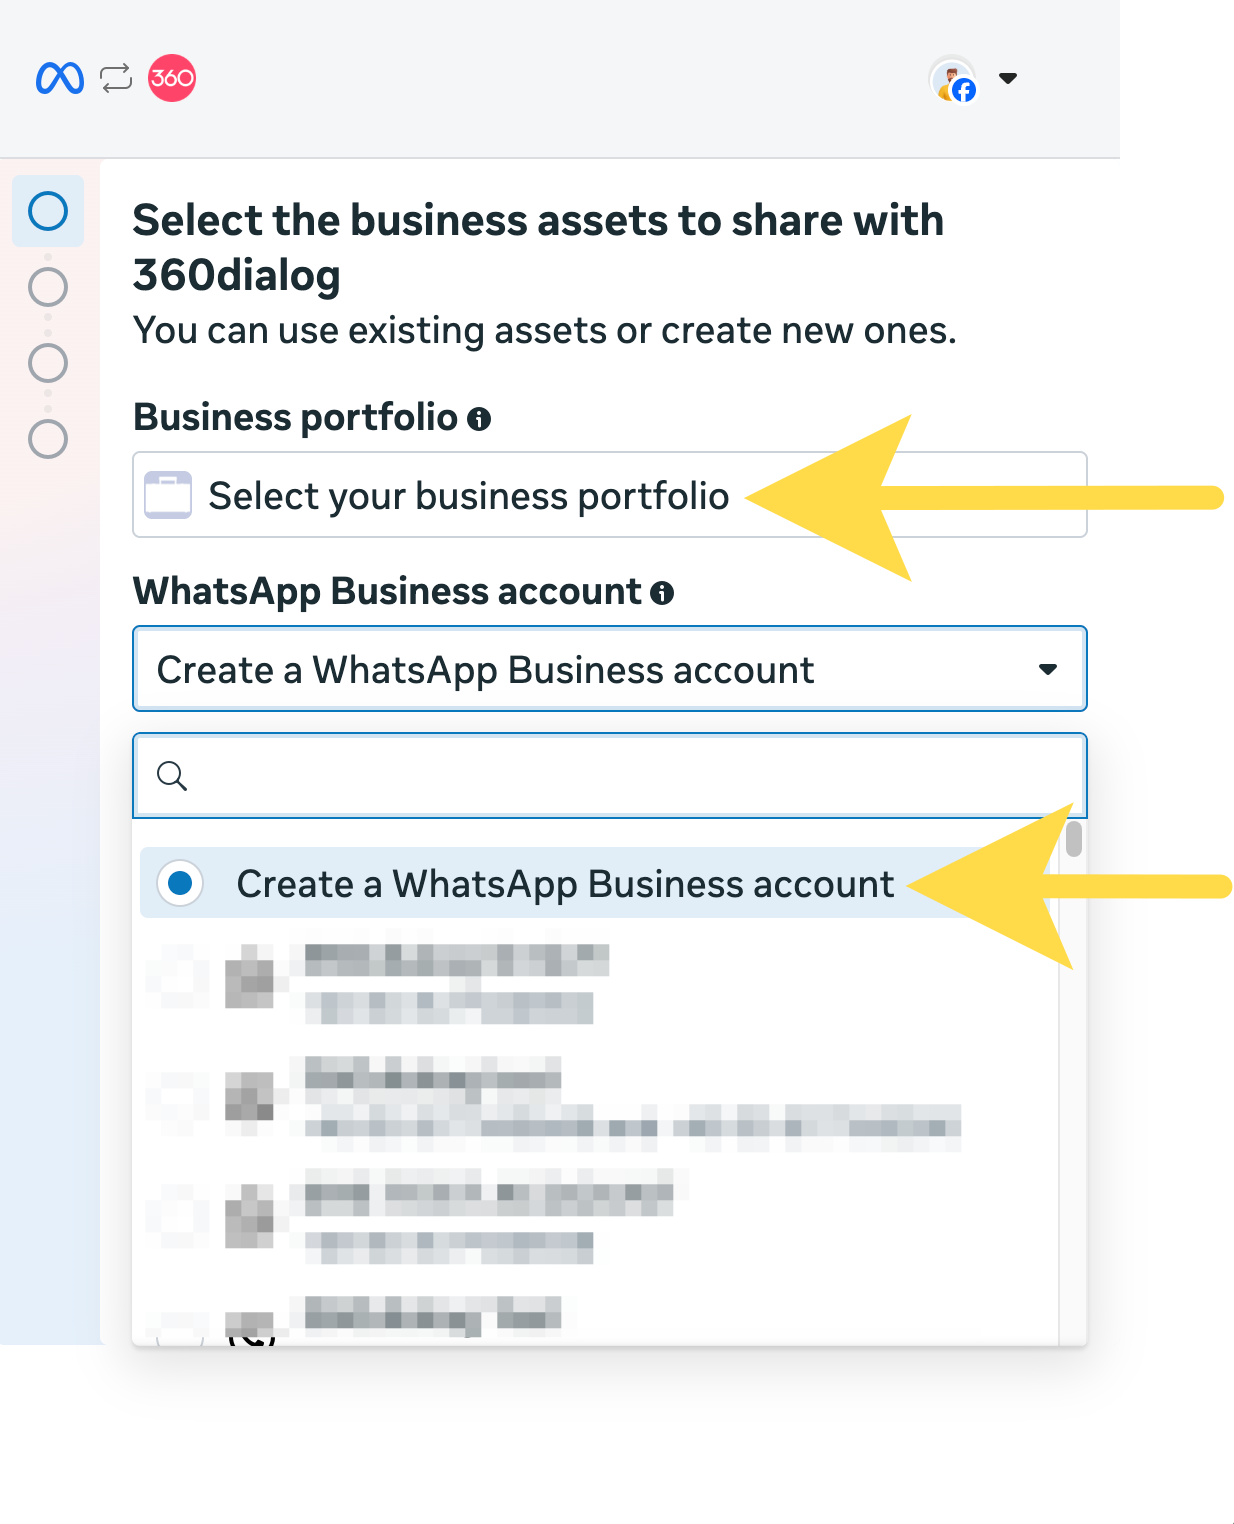Open the profile account dropdown arrow
The height and width of the screenshot is (1524, 1234).
coord(1008,78)
